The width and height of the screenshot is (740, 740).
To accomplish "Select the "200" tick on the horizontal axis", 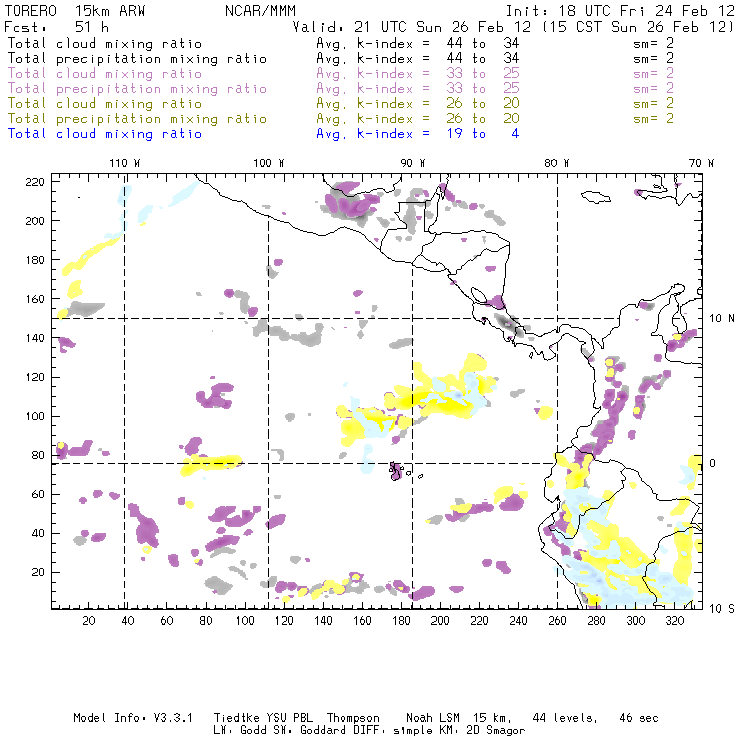I will (440, 621).
